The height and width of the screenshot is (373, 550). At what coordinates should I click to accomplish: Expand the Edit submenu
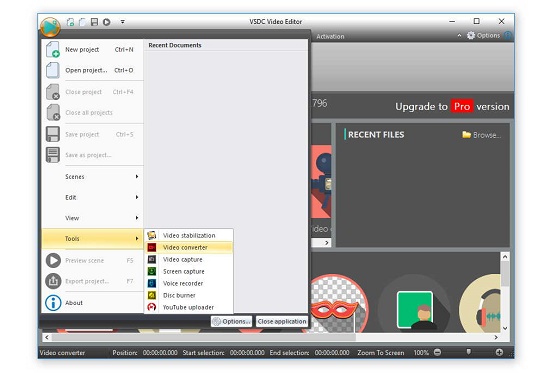(x=93, y=197)
